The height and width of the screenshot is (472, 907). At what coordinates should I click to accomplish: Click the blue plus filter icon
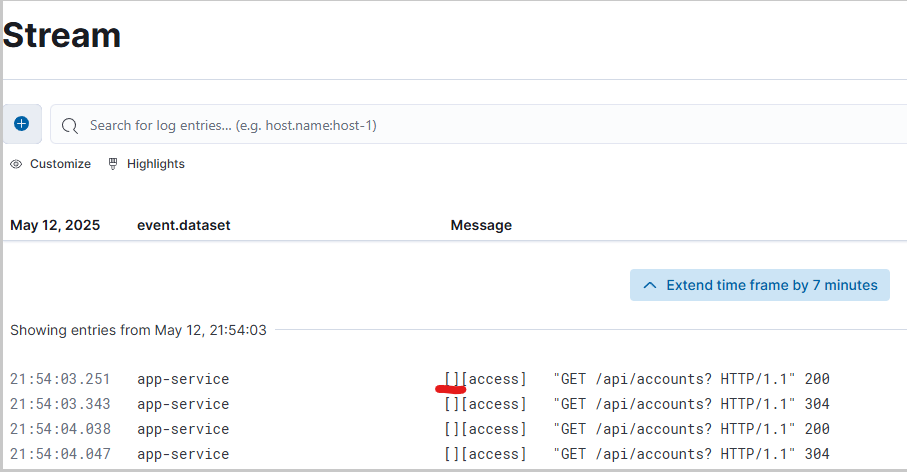click(x=22, y=125)
